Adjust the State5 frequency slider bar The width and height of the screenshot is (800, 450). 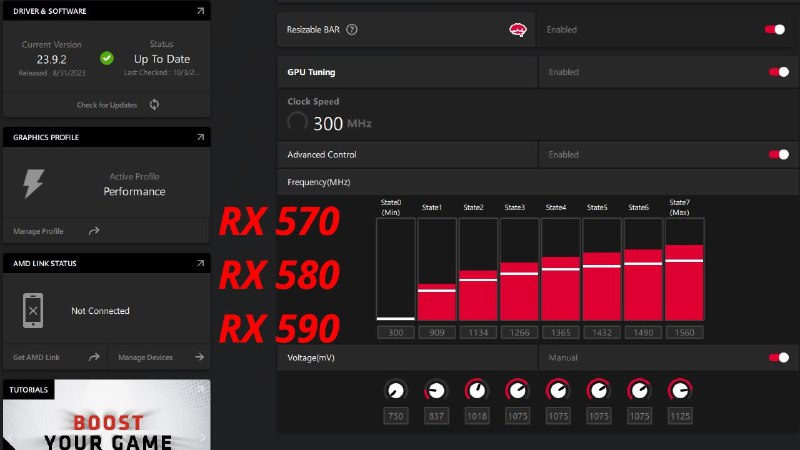tap(602, 269)
